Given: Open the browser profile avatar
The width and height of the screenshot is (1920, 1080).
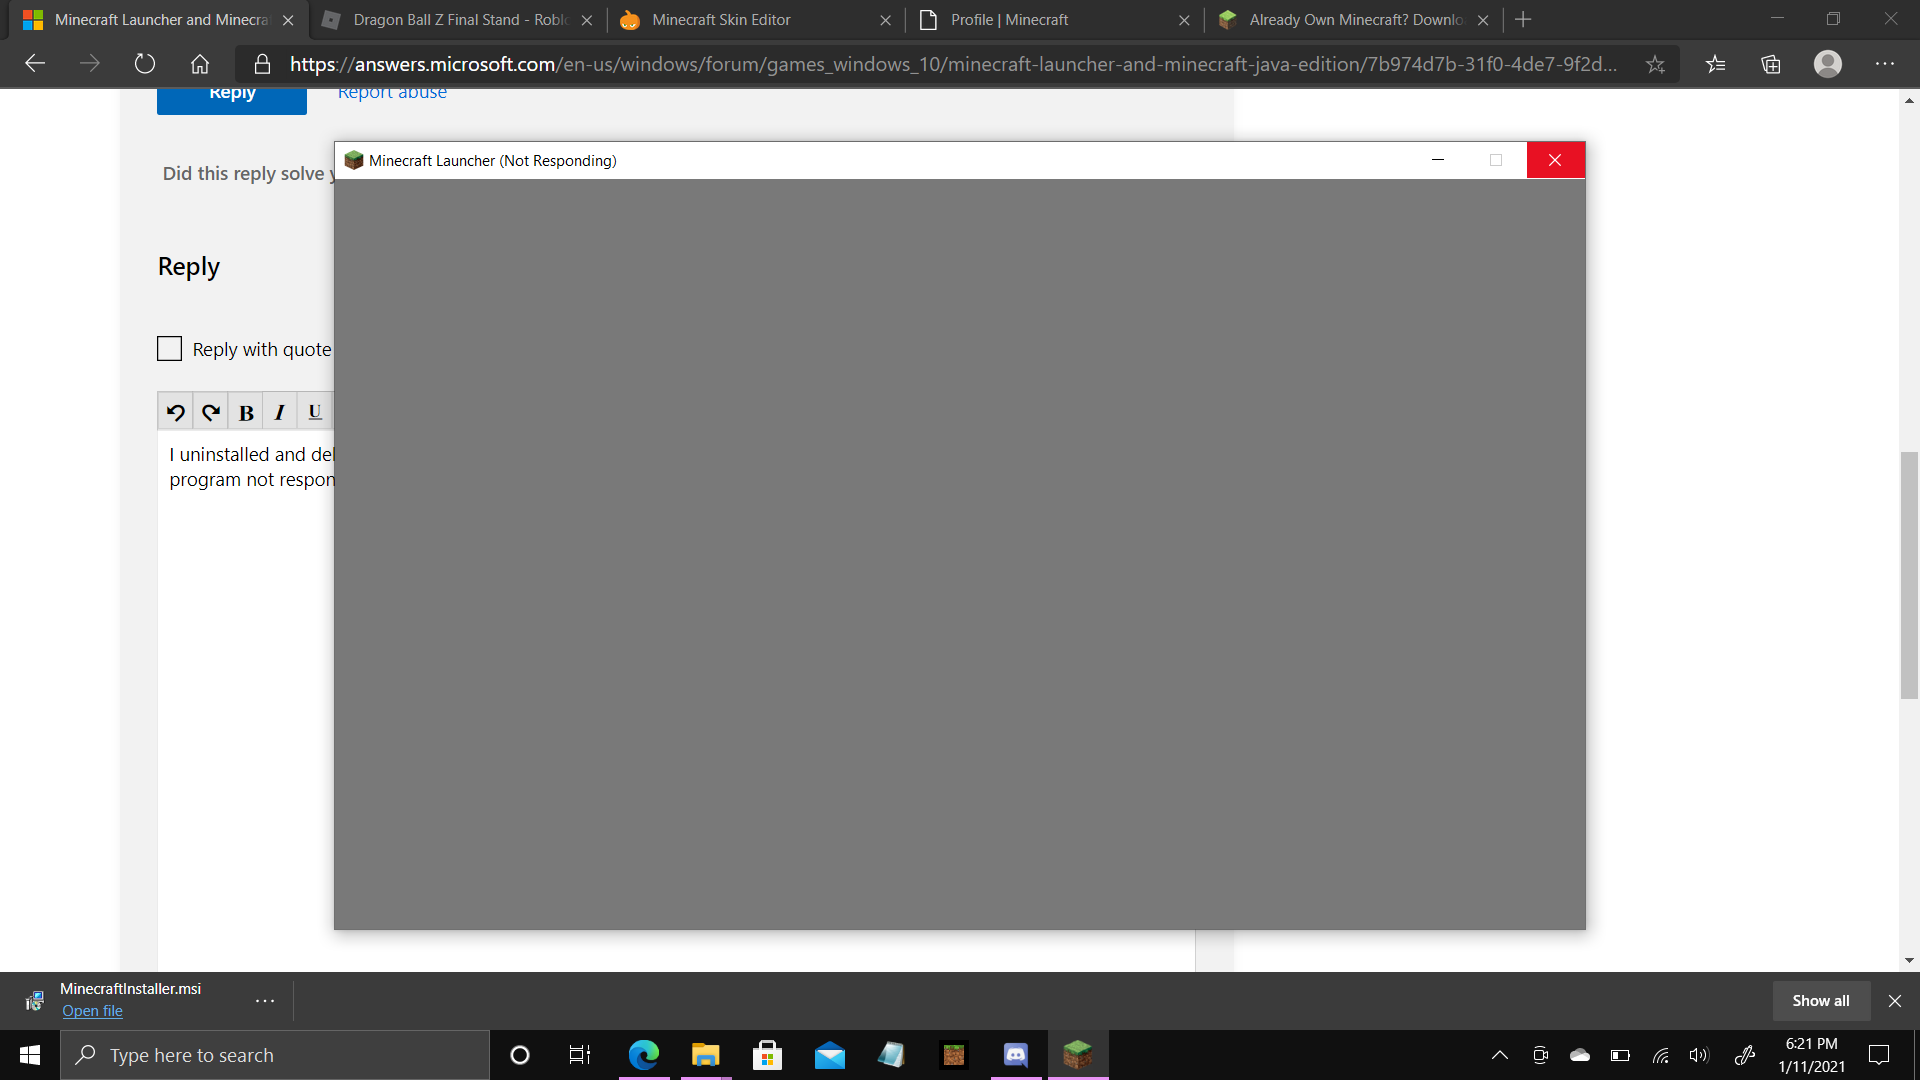Looking at the screenshot, I should [1828, 64].
